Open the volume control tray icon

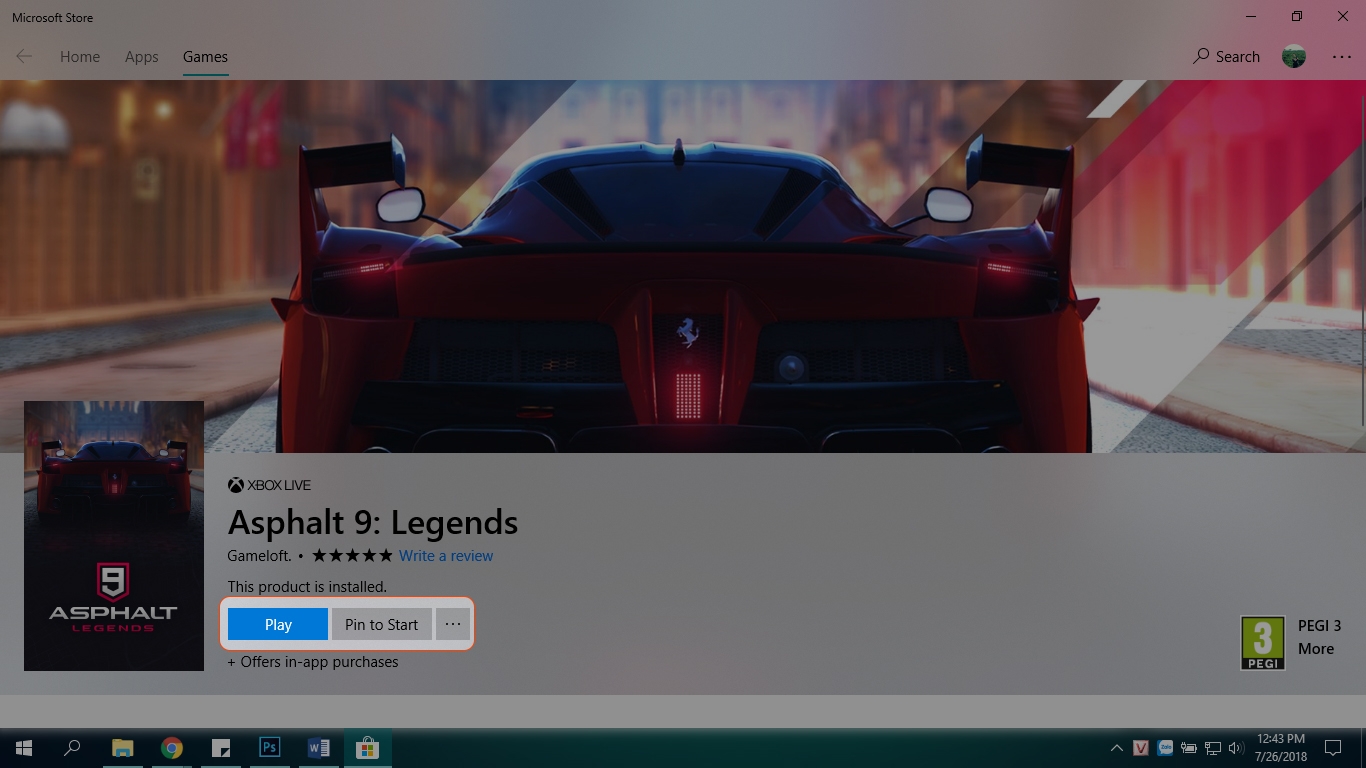click(1236, 748)
